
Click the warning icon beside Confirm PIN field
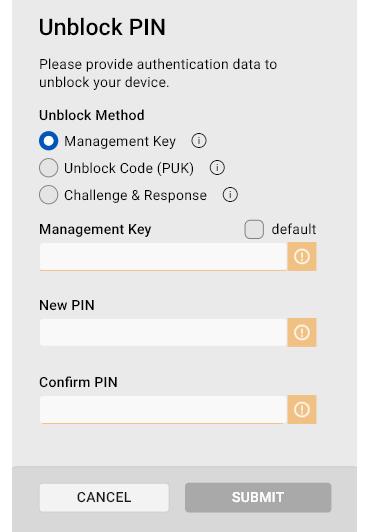(x=302, y=410)
